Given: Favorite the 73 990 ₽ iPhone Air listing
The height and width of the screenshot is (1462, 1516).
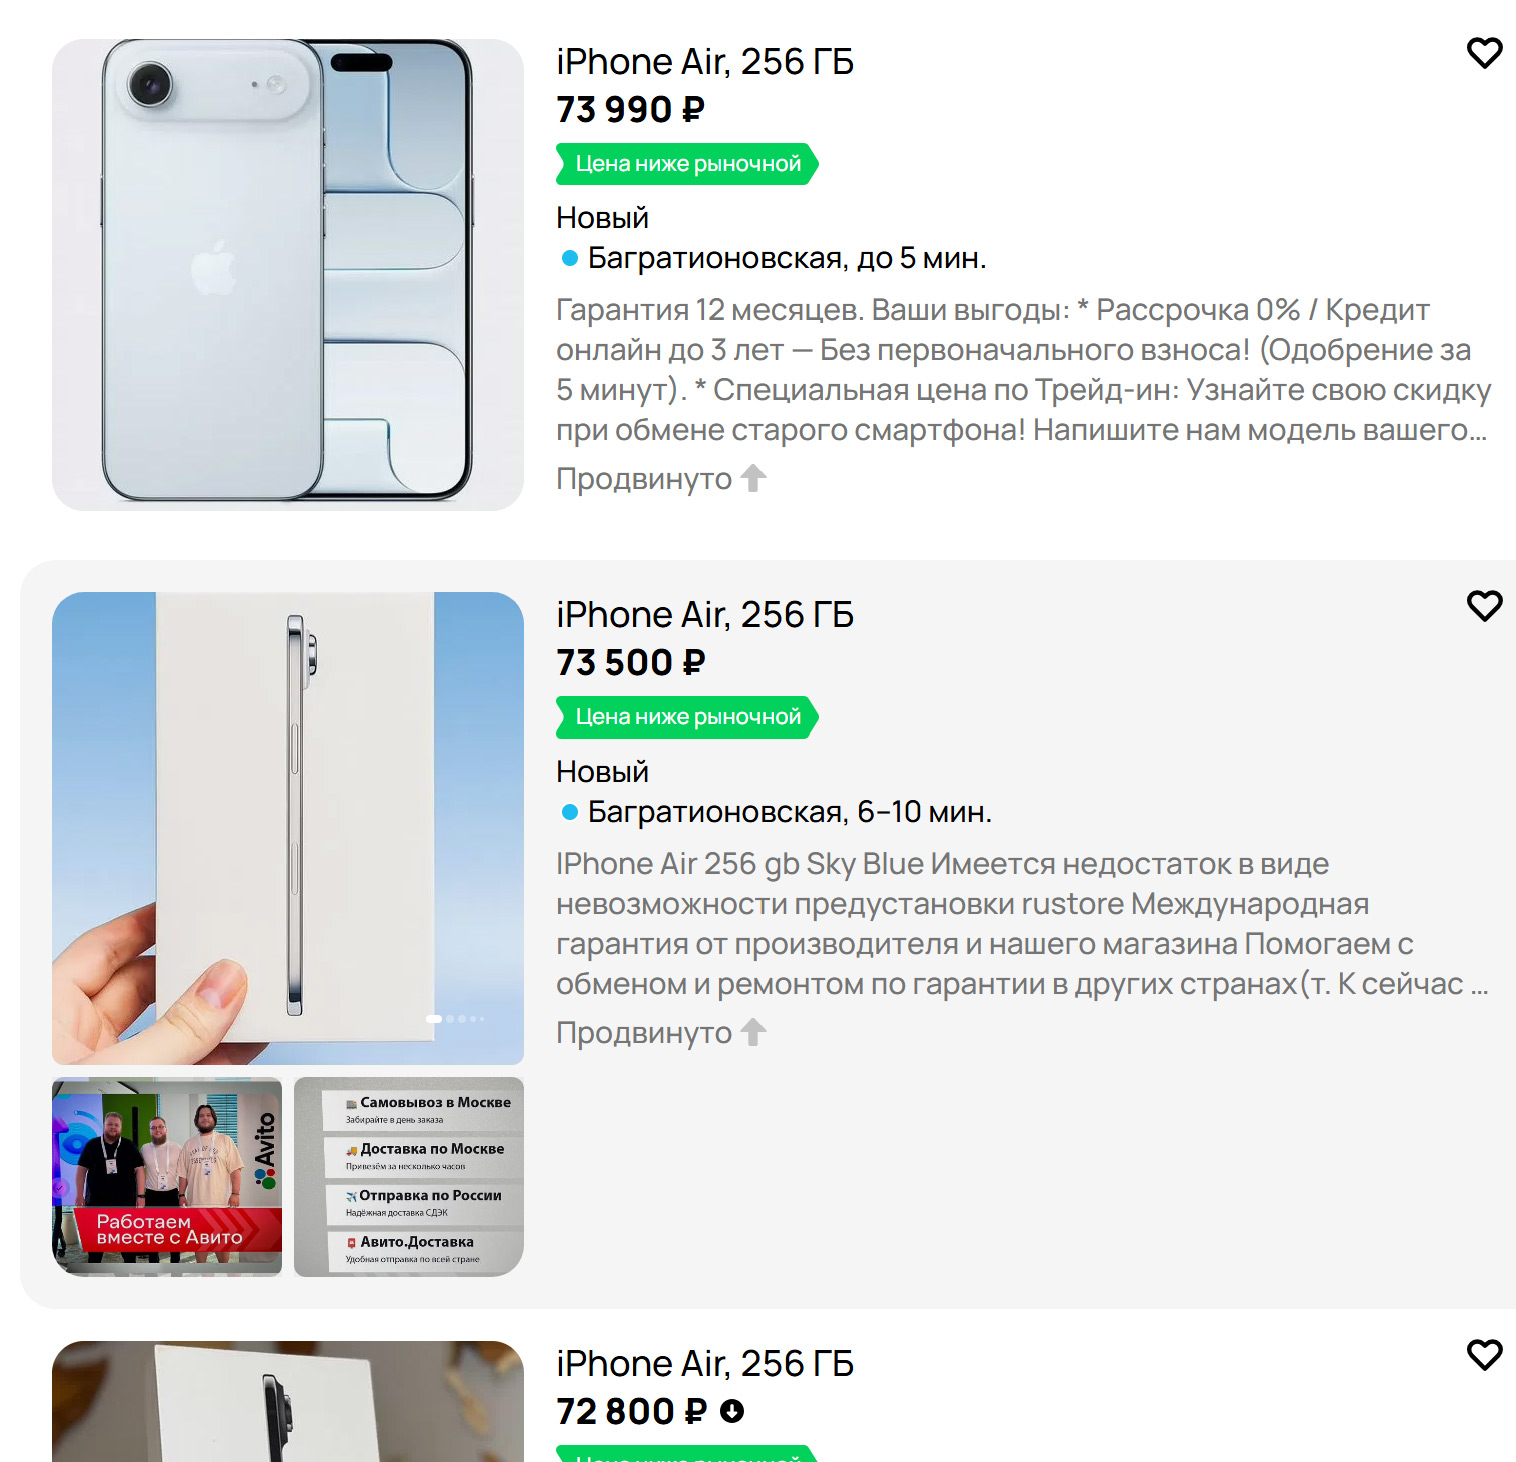Looking at the screenshot, I should 1484,53.
